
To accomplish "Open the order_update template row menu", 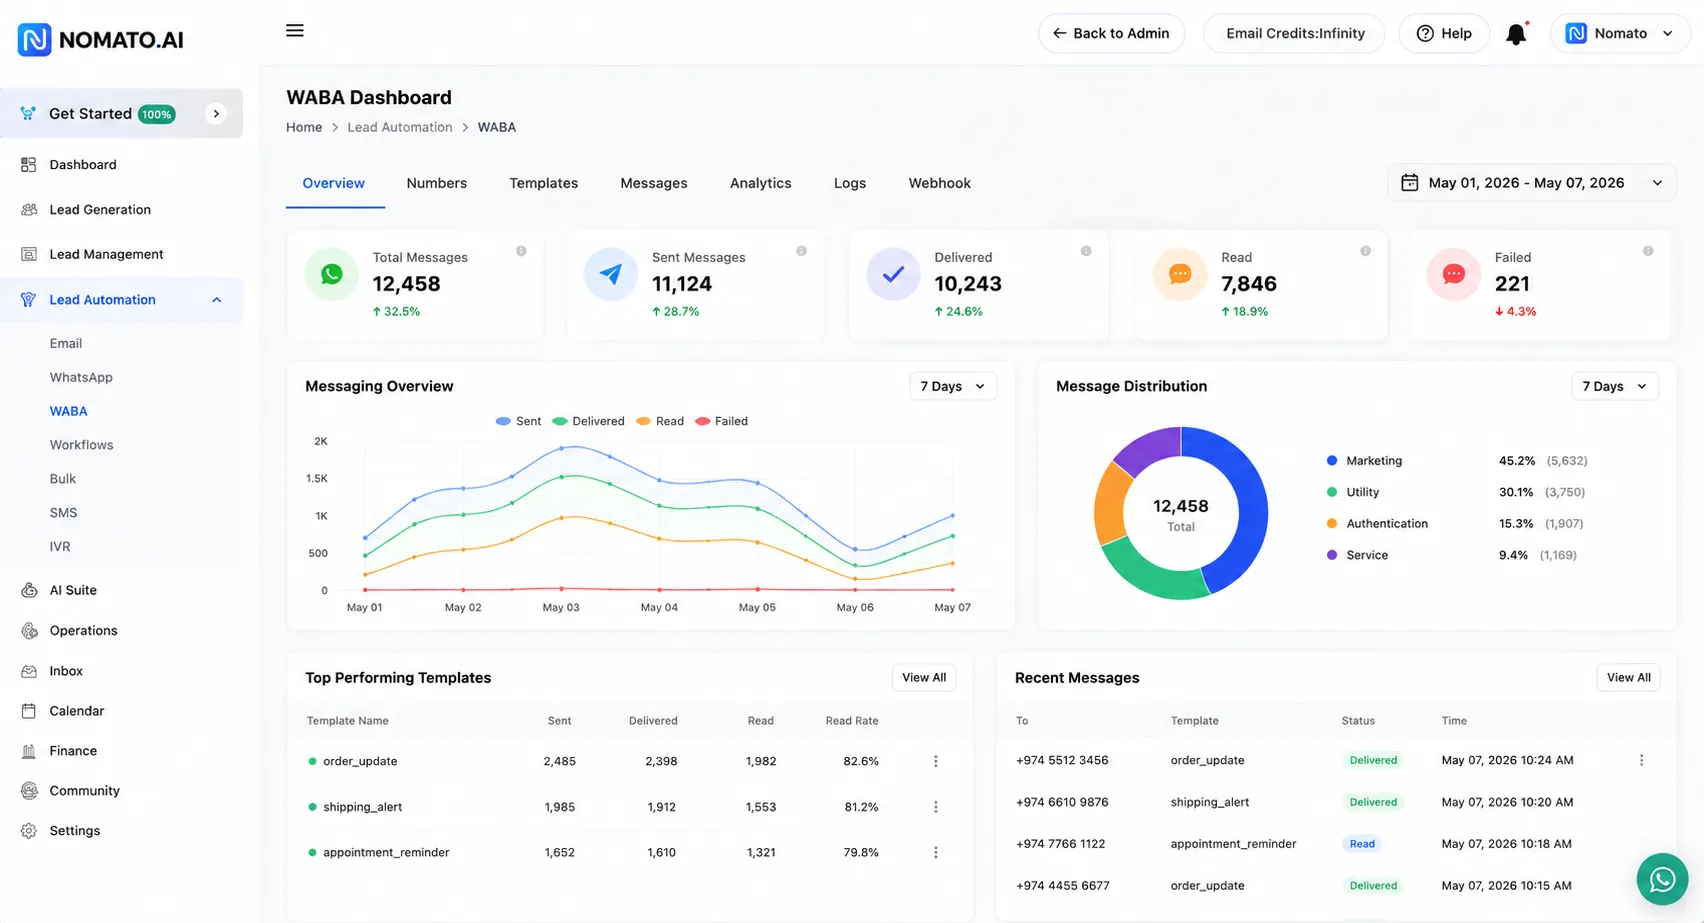I will tap(936, 762).
